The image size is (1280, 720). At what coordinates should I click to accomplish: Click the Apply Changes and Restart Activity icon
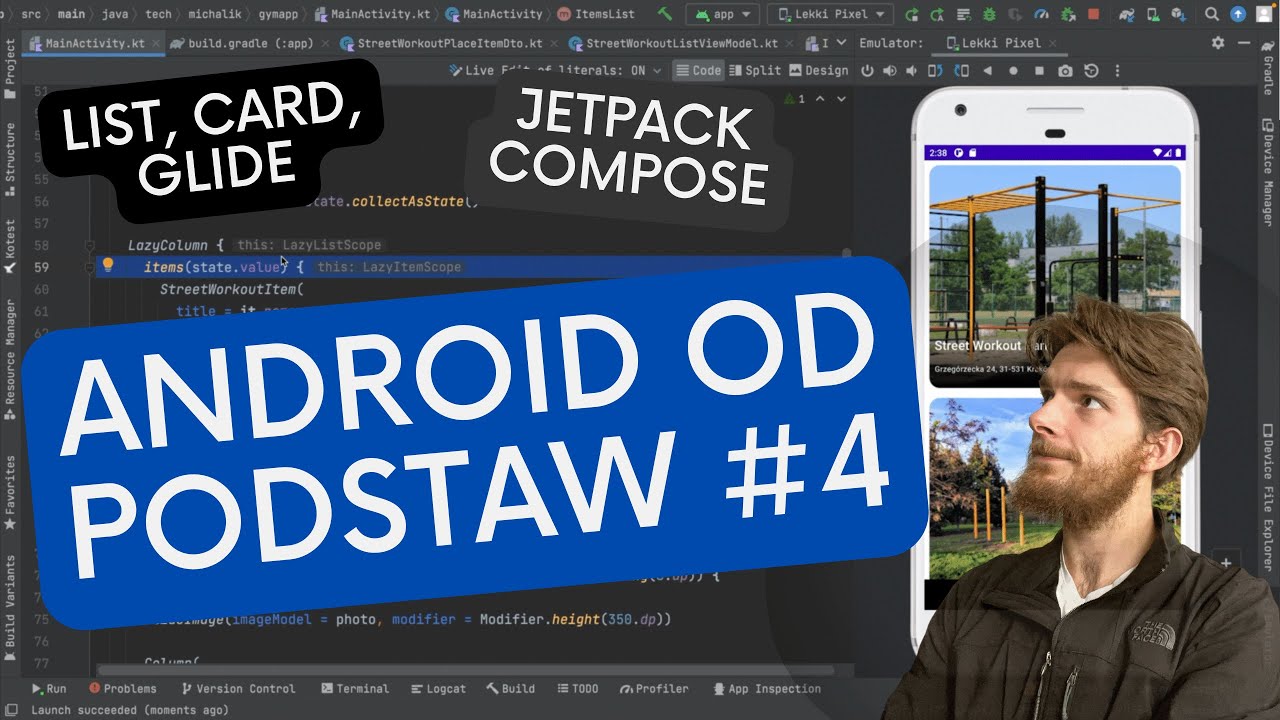click(x=937, y=14)
